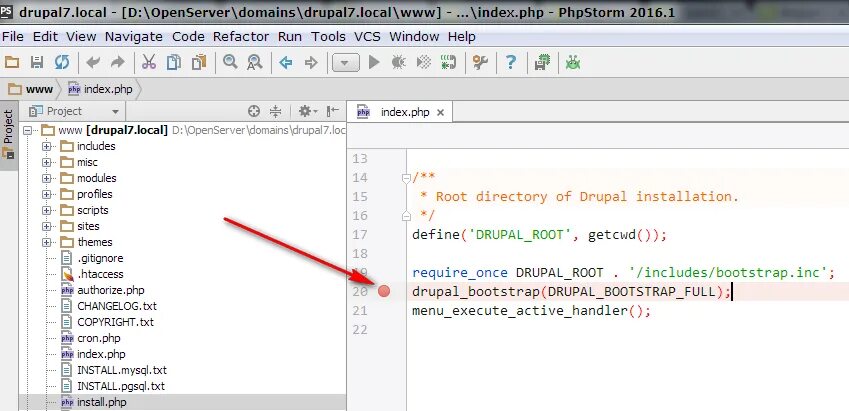Expand the modules folder

coord(47,178)
